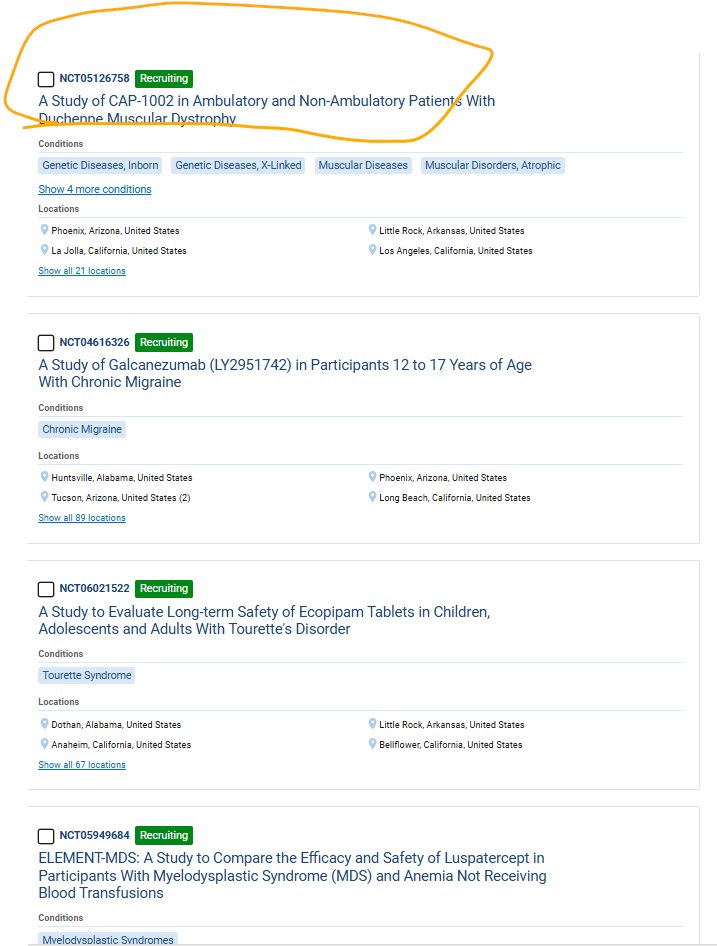Image resolution: width=717 pixels, height=946 pixels.
Task: Click the Genetic Diseases, X-Linked tag
Action: pyautogui.click(x=238, y=165)
